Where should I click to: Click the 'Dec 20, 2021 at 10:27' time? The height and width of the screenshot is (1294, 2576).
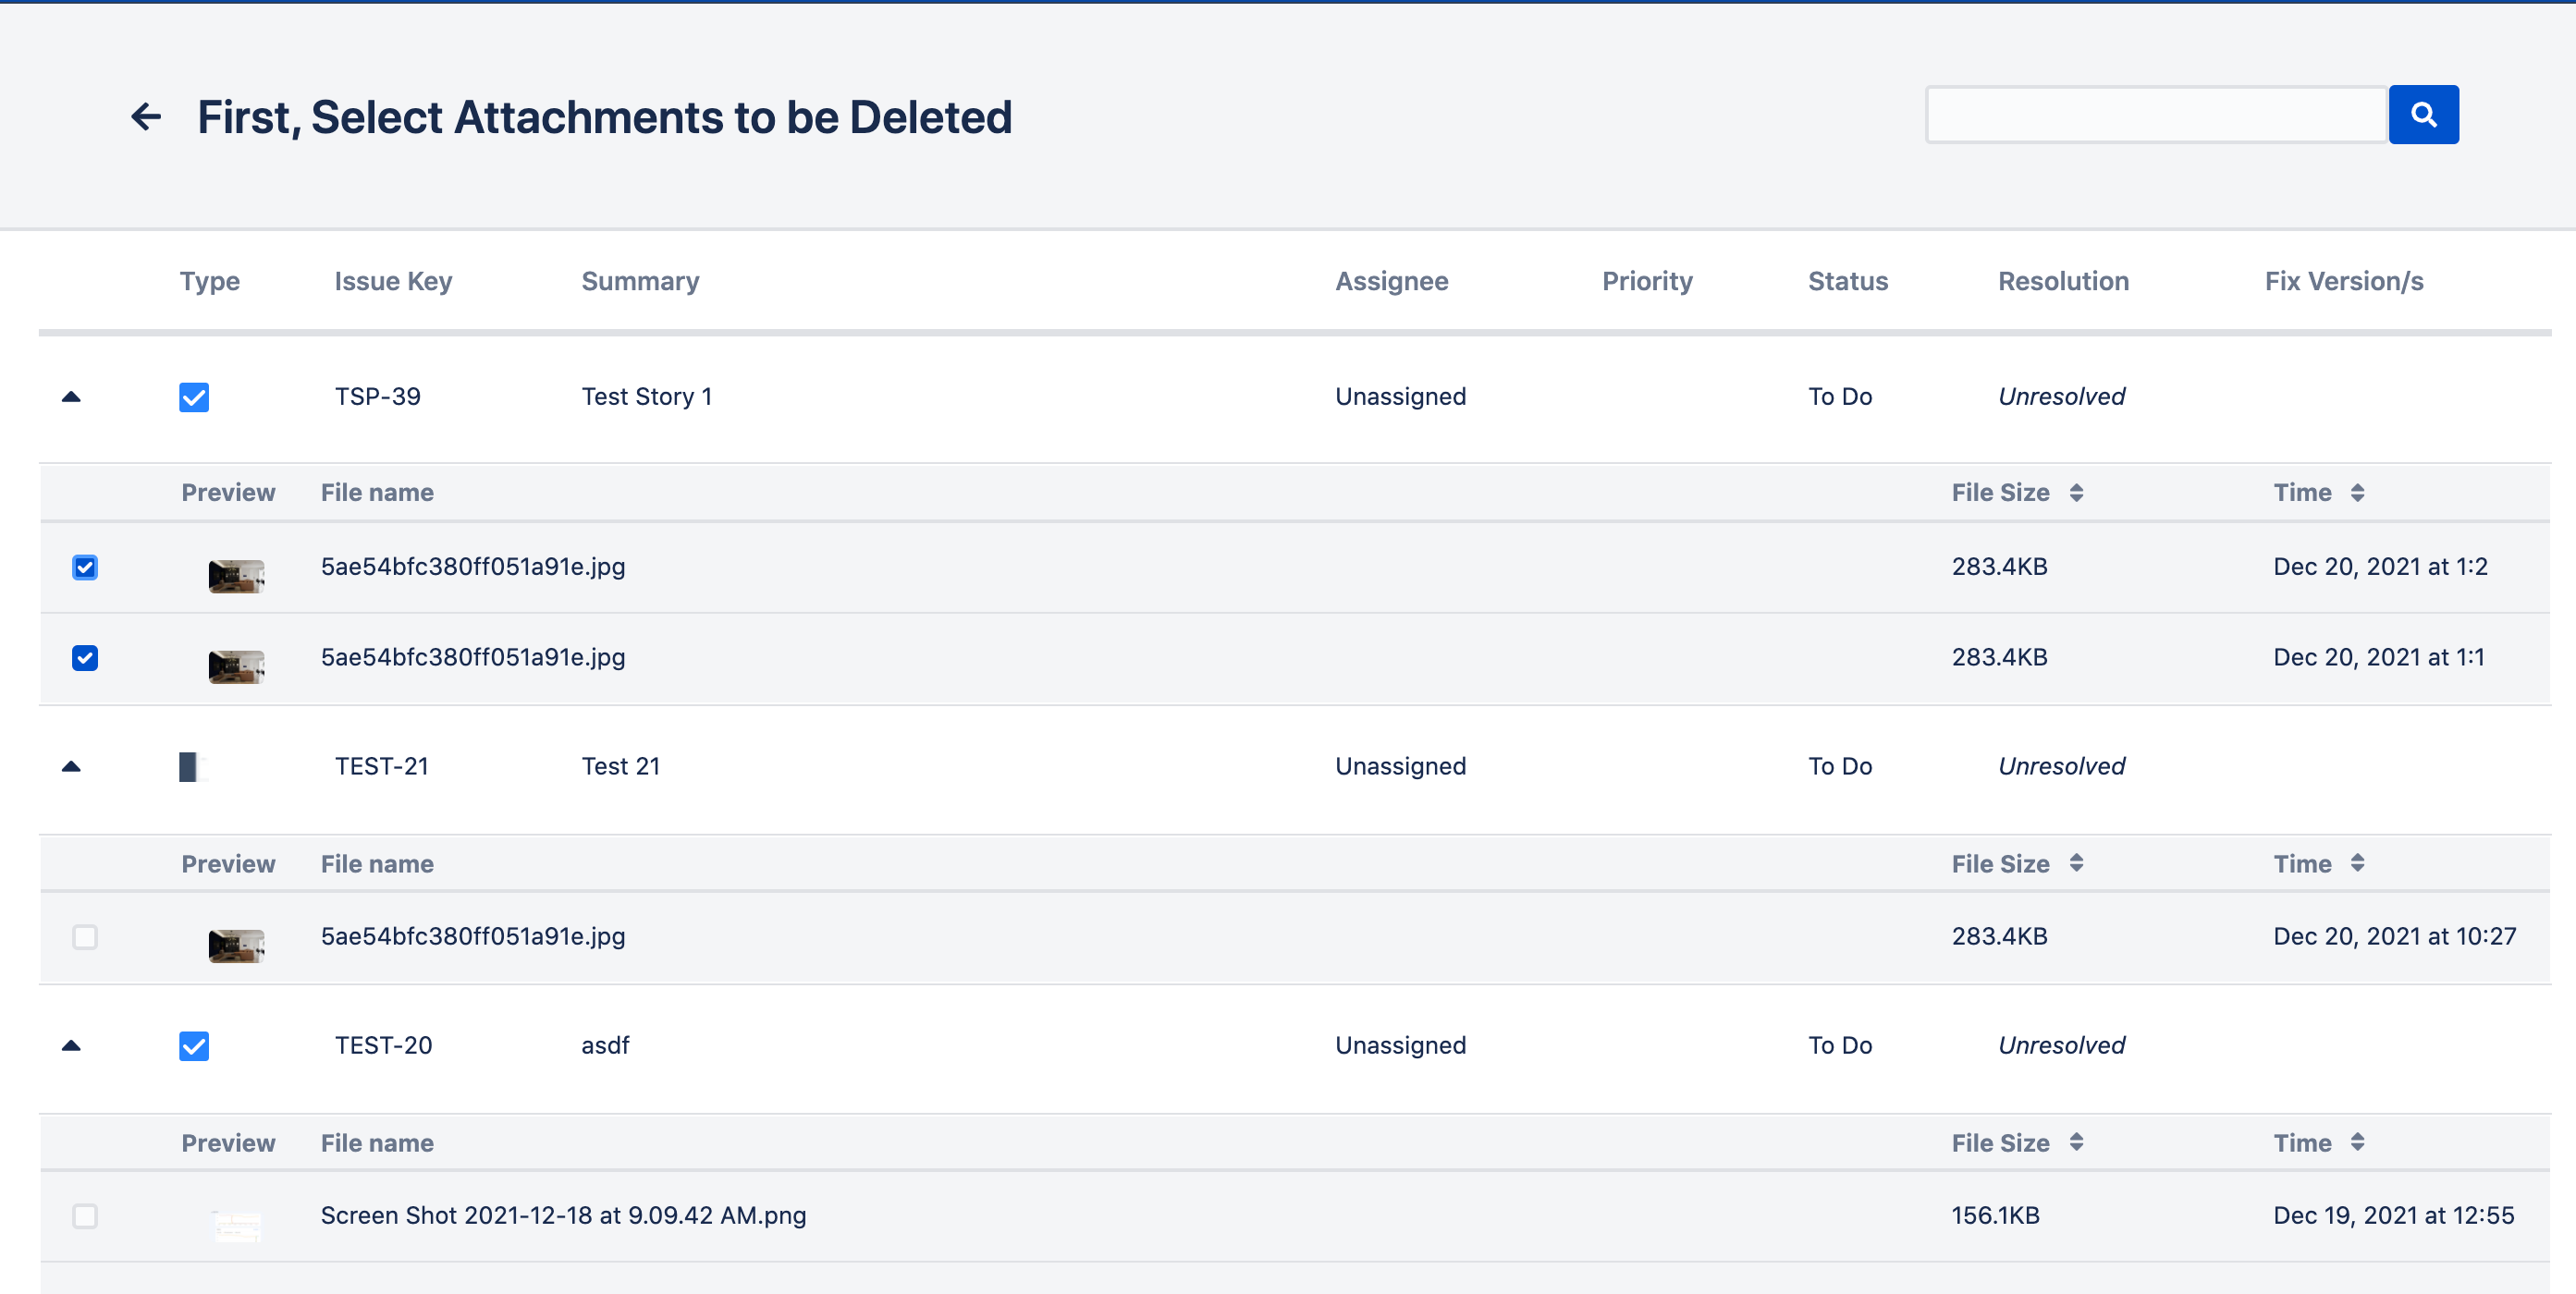[x=2394, y=936]
